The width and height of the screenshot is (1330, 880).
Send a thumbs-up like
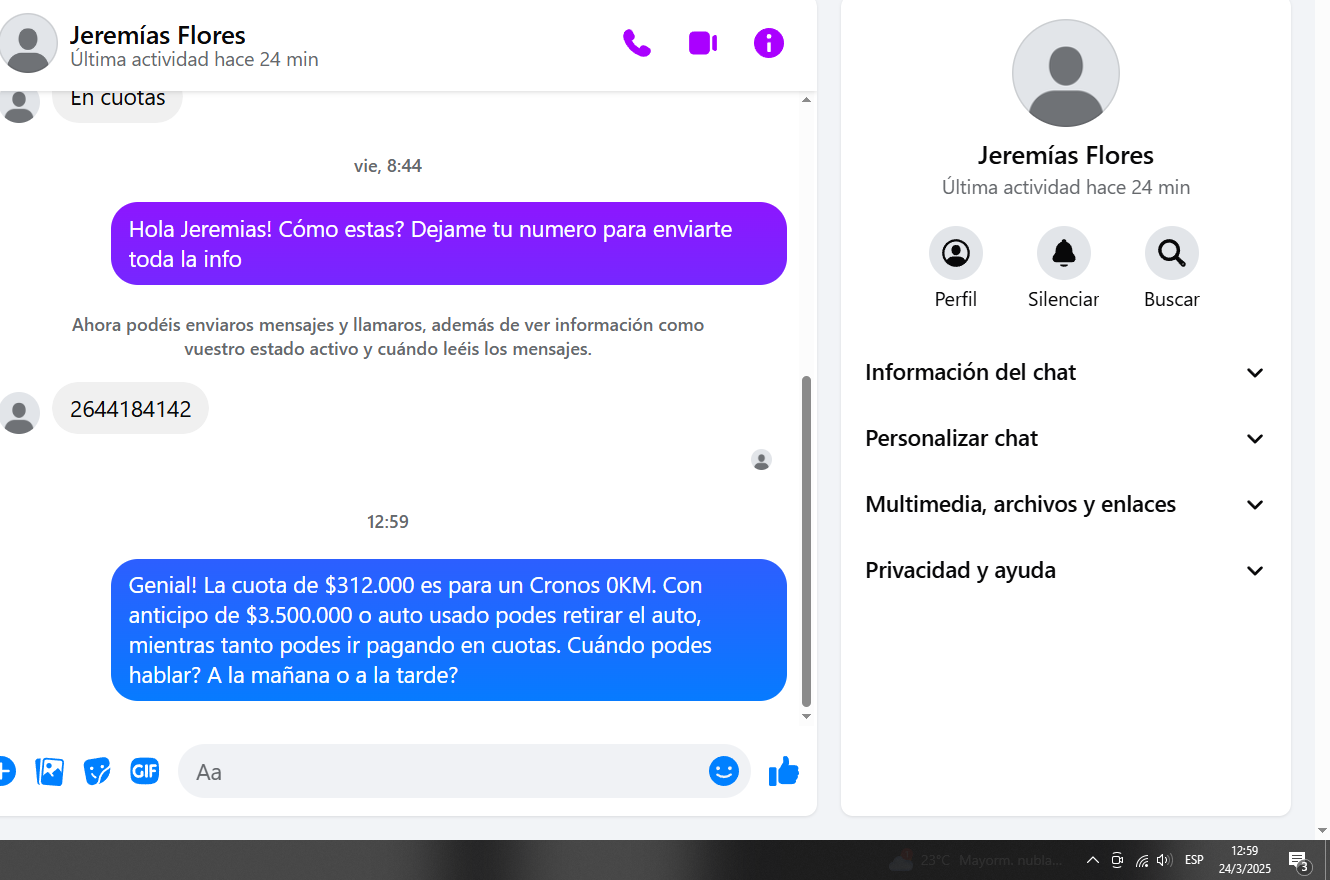coord(784,771)
